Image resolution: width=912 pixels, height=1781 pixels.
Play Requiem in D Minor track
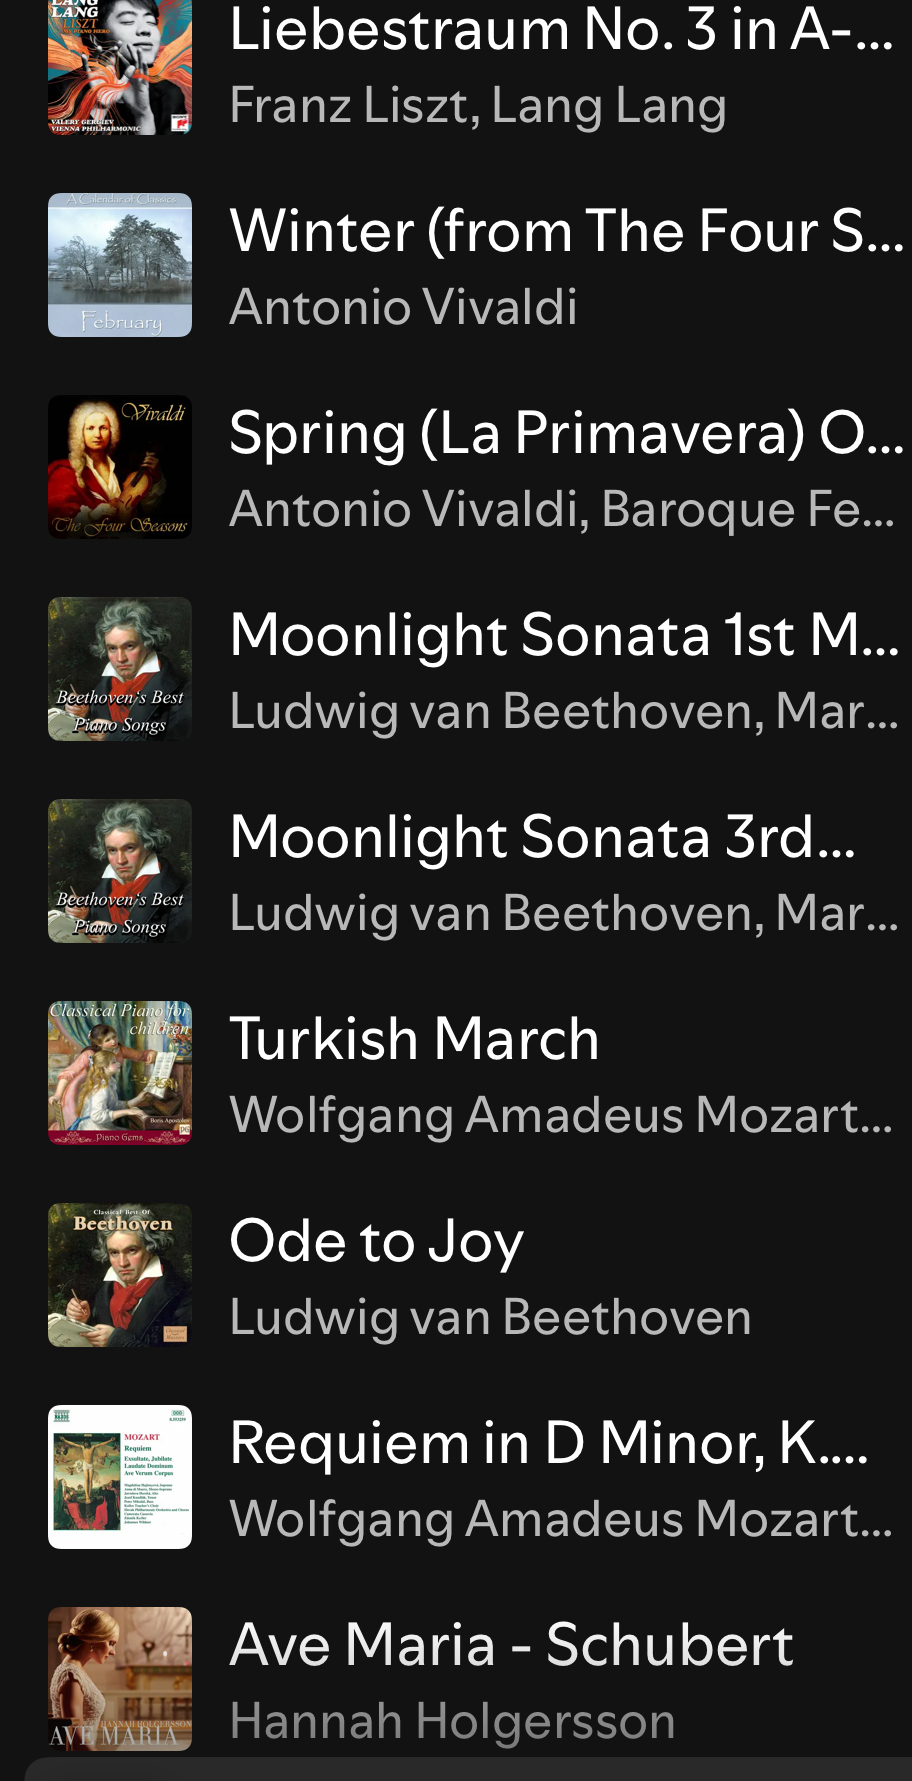click(x=548, y=1444)
